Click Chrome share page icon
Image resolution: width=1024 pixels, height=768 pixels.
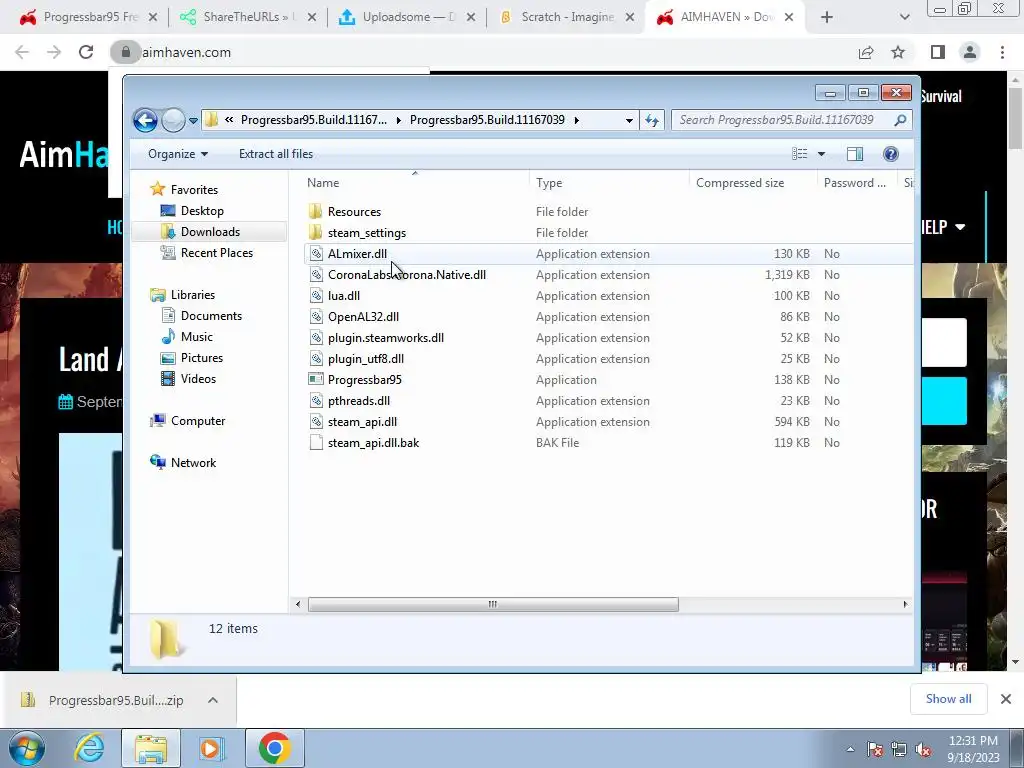pos(866,52)
